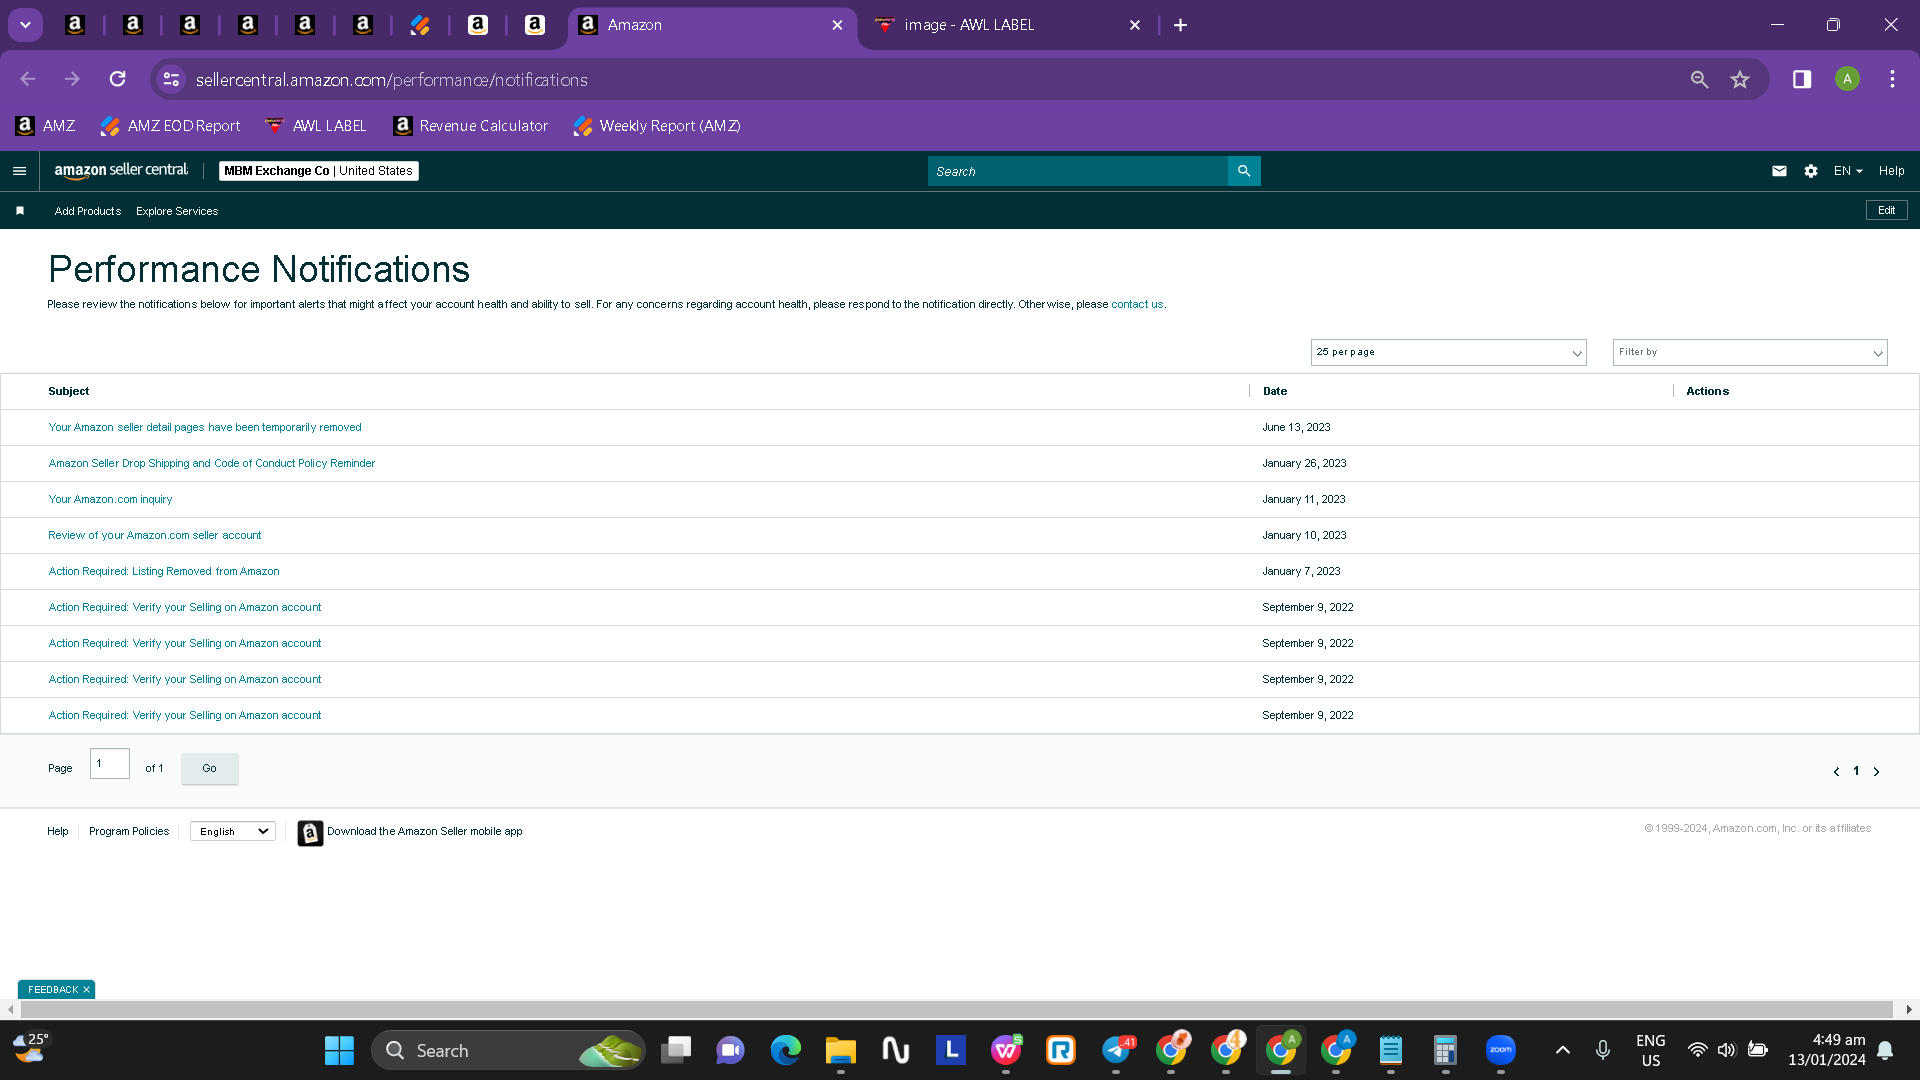
Task: Click the bookmark flag icon beside Add Products
Action: [x=20, y=211]
